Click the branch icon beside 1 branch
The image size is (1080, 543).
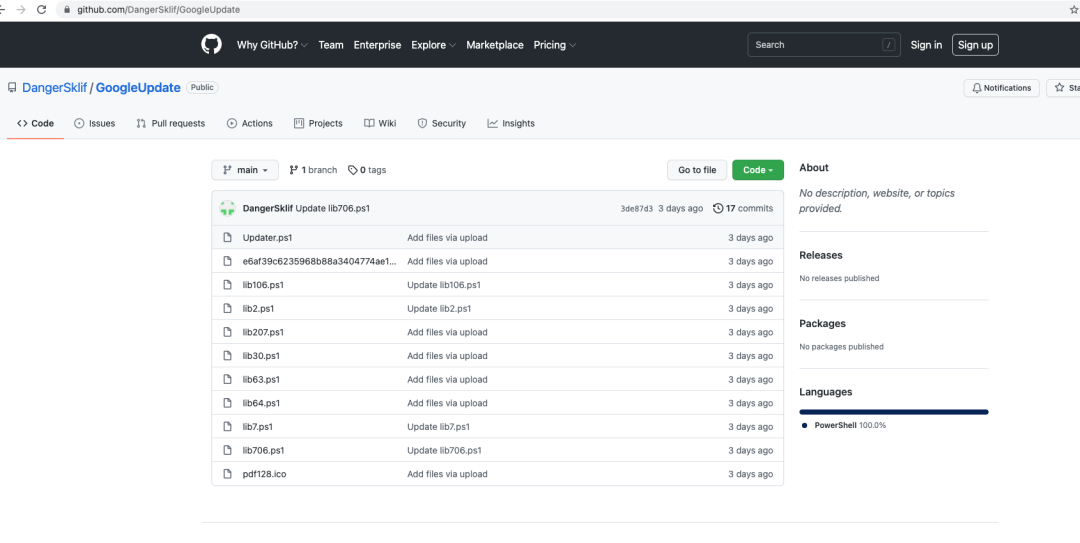(293, 170)
